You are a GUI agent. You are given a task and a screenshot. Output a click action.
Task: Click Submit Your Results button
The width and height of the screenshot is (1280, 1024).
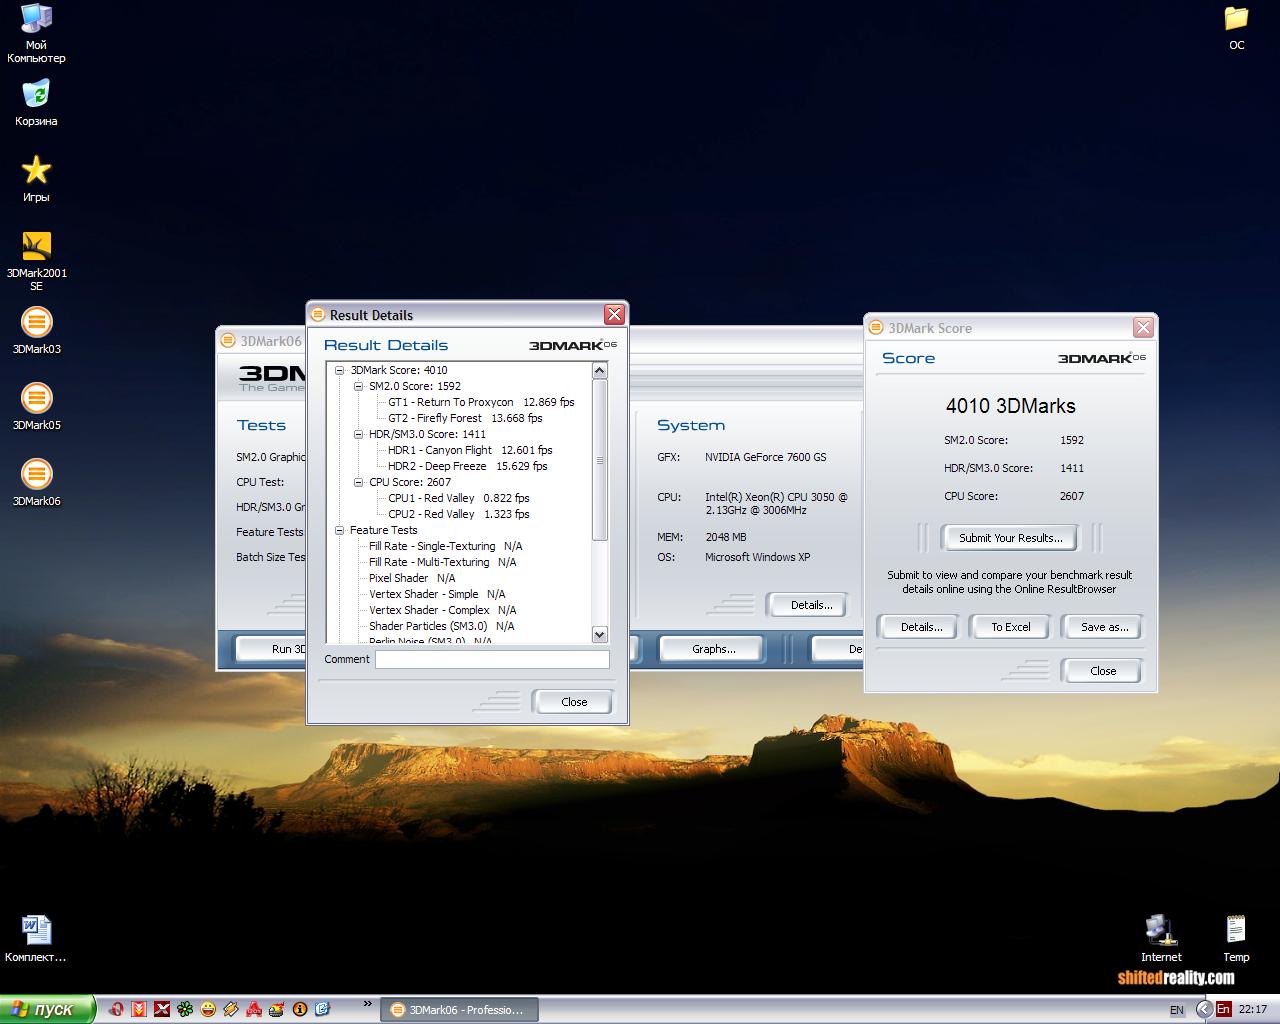[1010, 538]
